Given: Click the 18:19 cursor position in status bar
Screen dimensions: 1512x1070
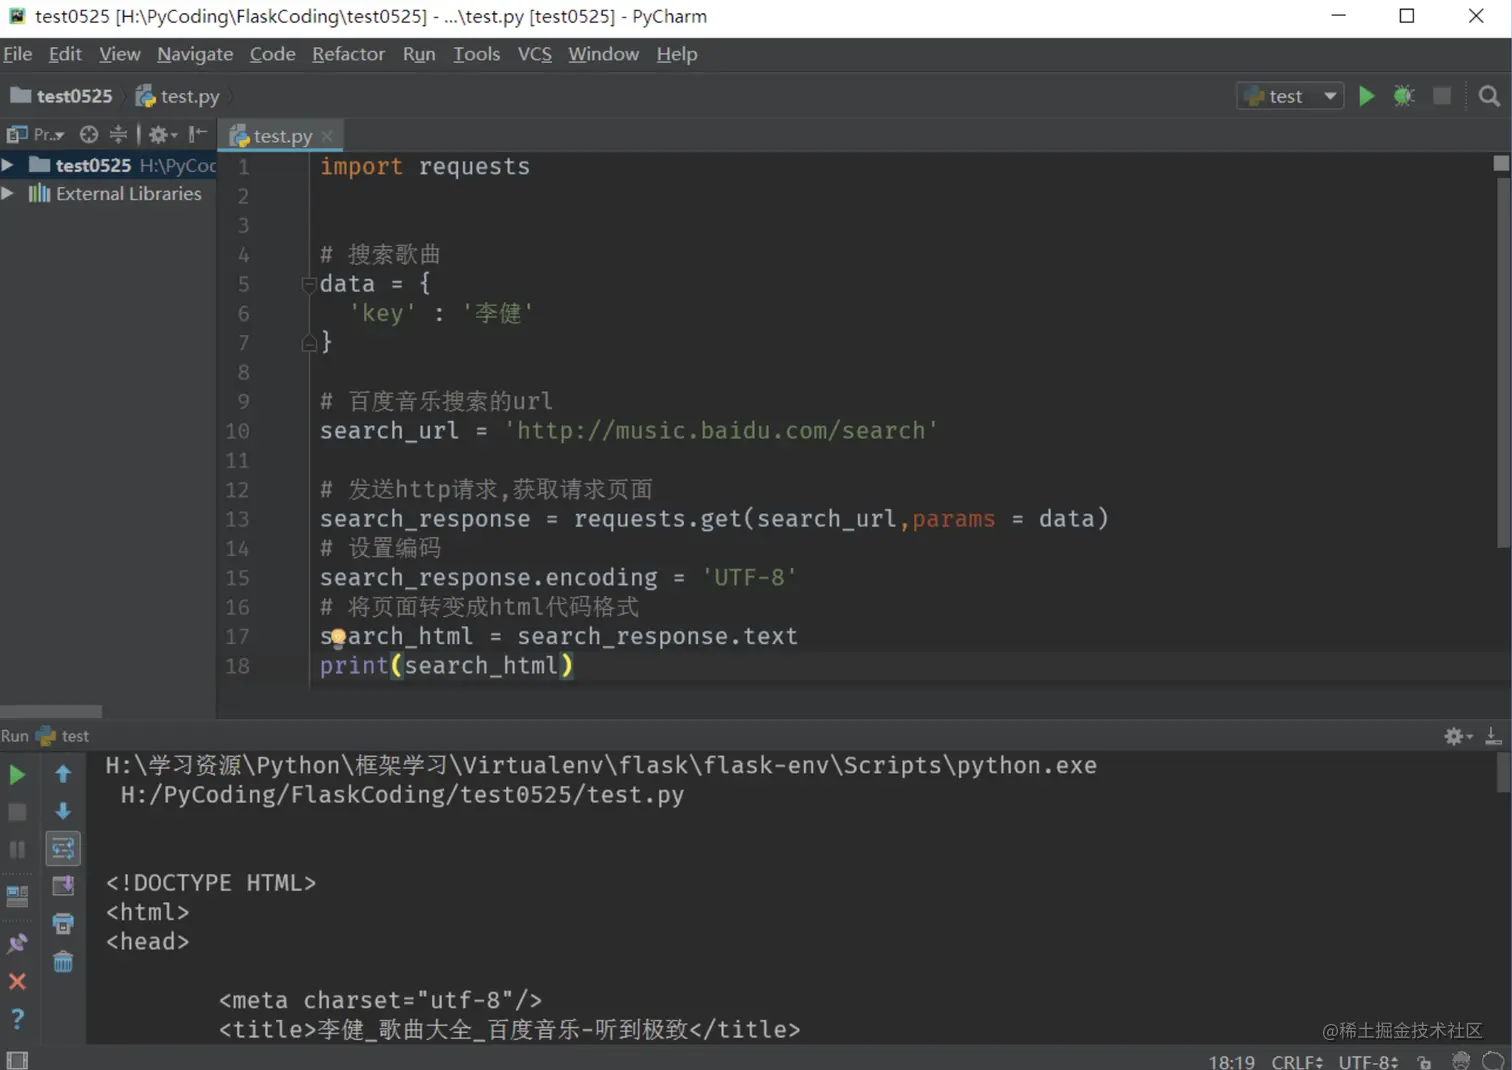Looking at the screenshot, I should click(1232, 1062).
